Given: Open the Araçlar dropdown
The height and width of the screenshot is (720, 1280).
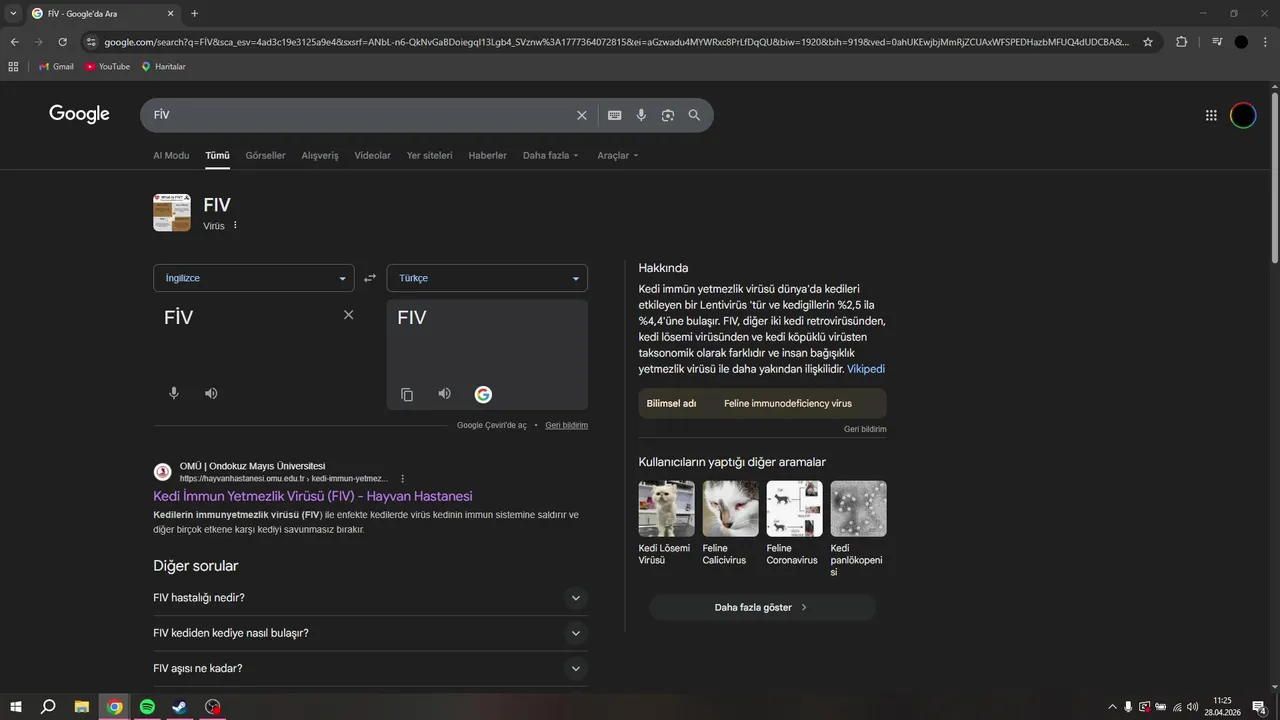Looking at the screenshot, I should pos(617,156).
